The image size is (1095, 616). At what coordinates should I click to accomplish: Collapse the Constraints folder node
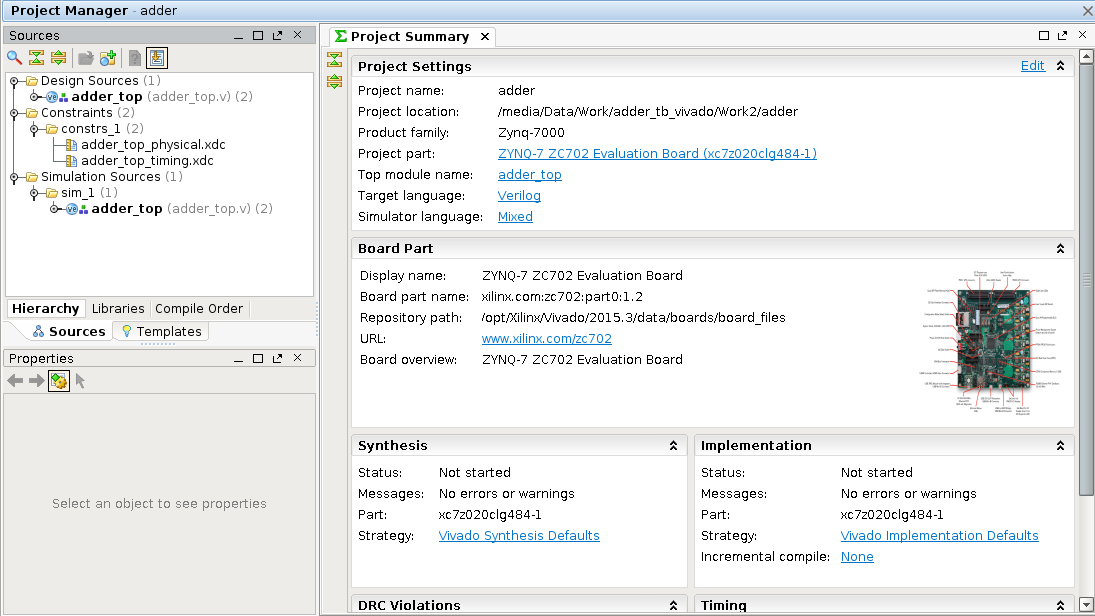click(14, 113)
